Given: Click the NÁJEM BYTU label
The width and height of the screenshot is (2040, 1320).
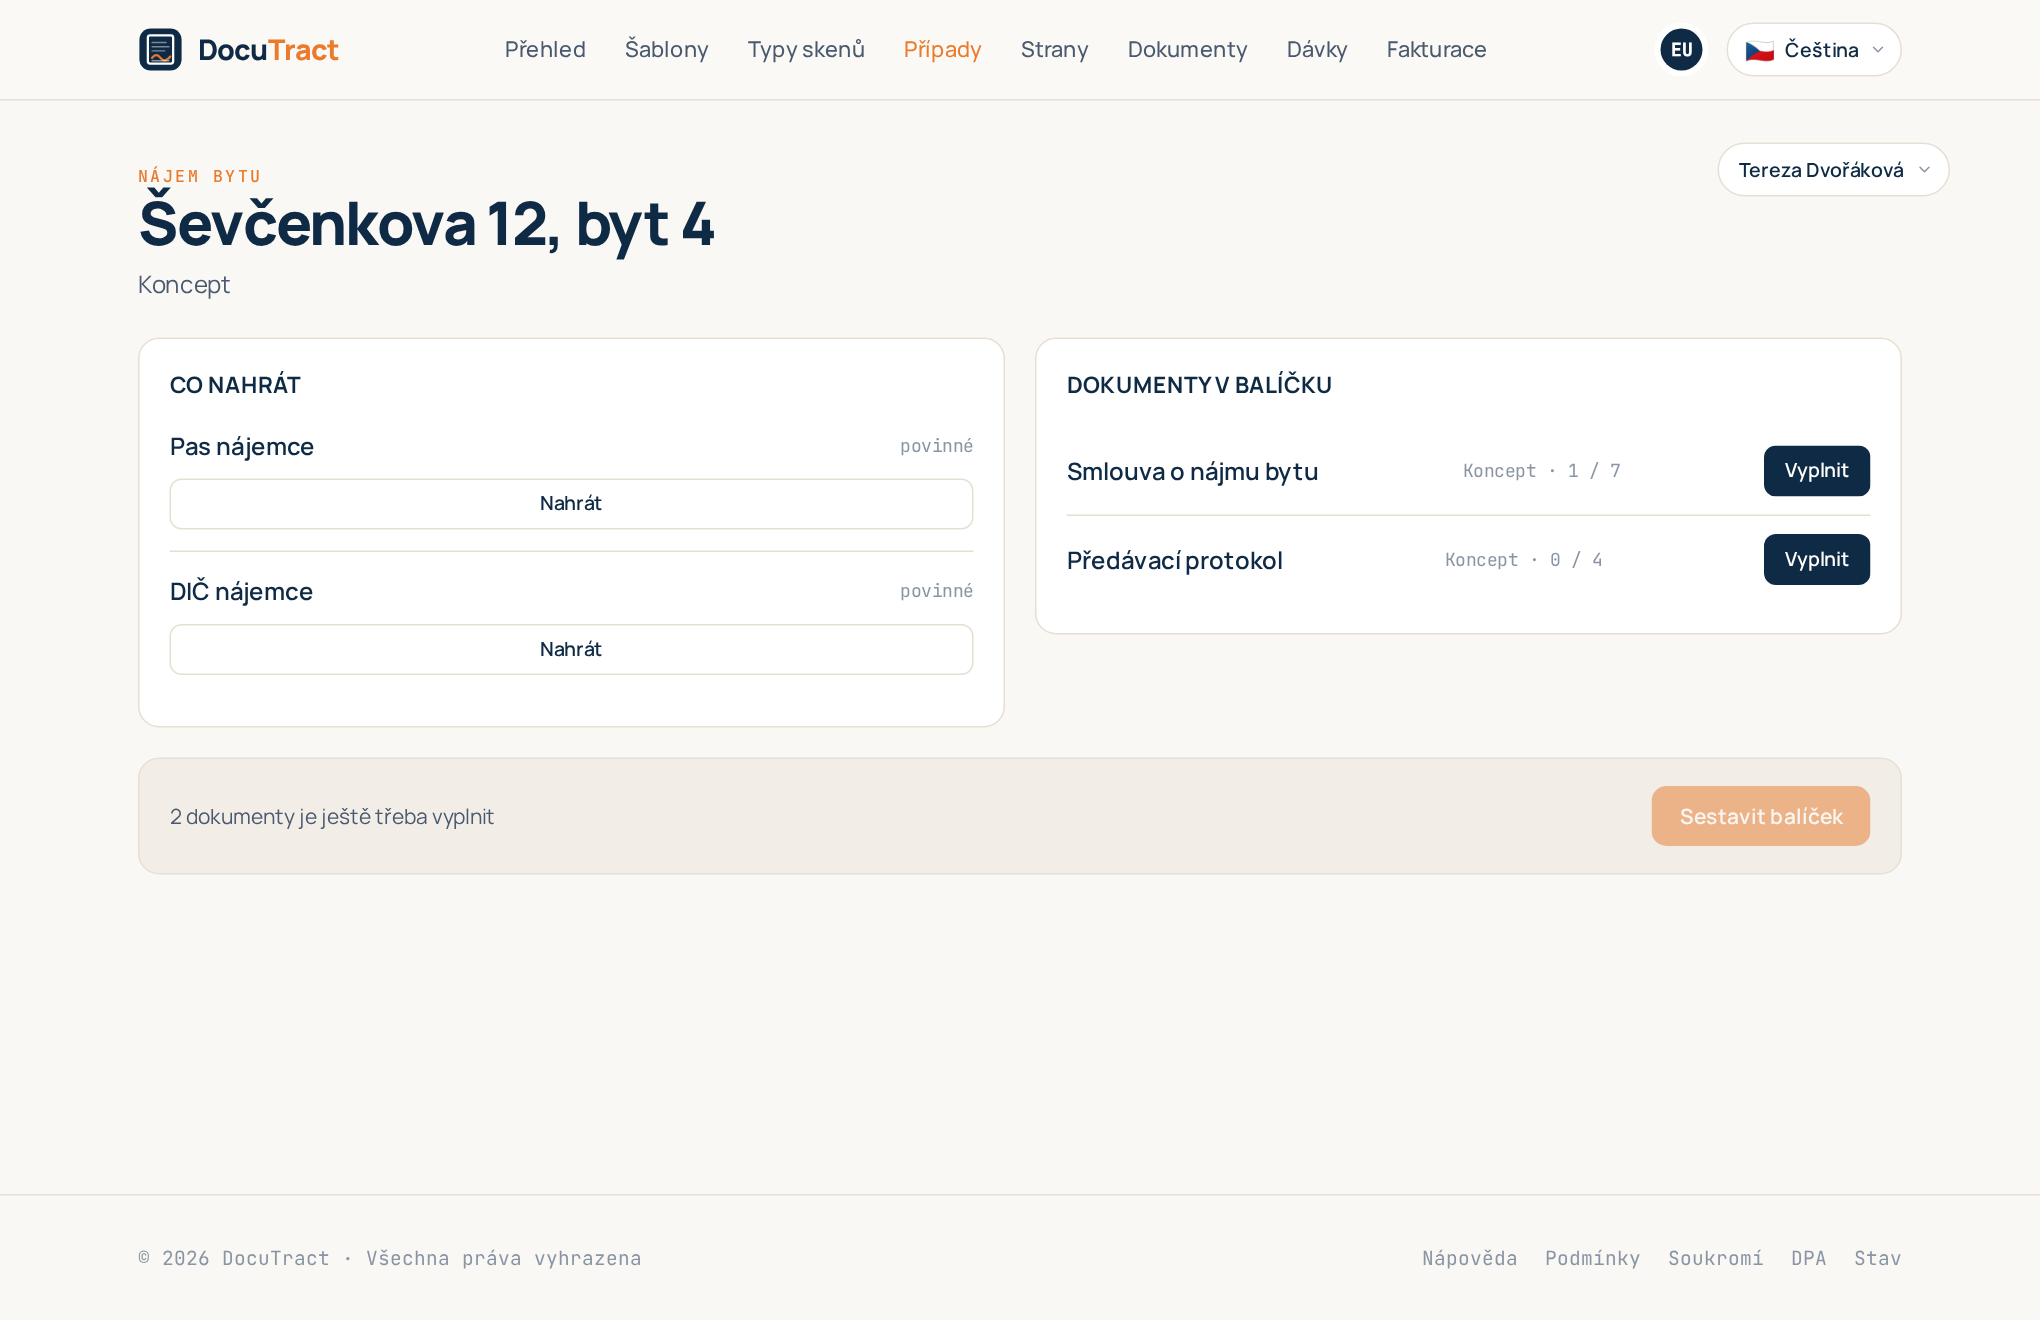Looking at the screenshot, I should click(200, 176).
